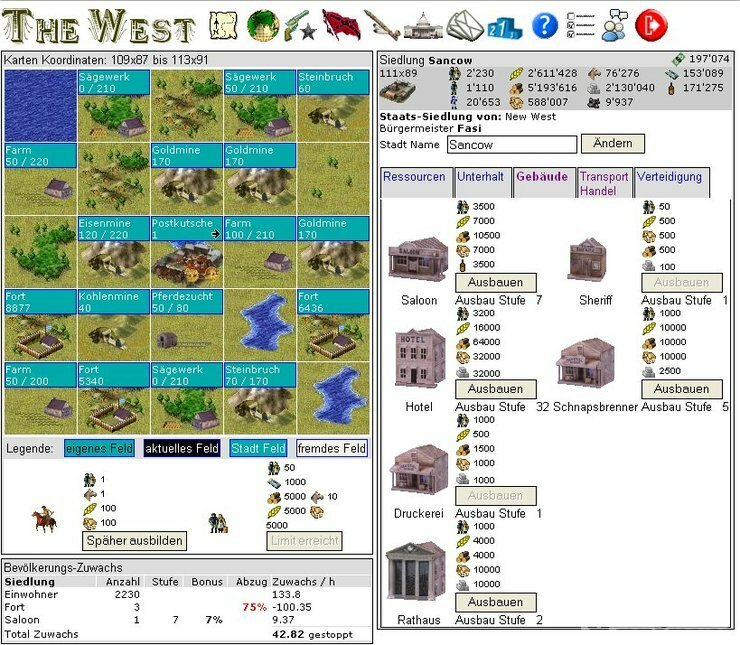Switch to the Ressourcen tab

[415, 182]
